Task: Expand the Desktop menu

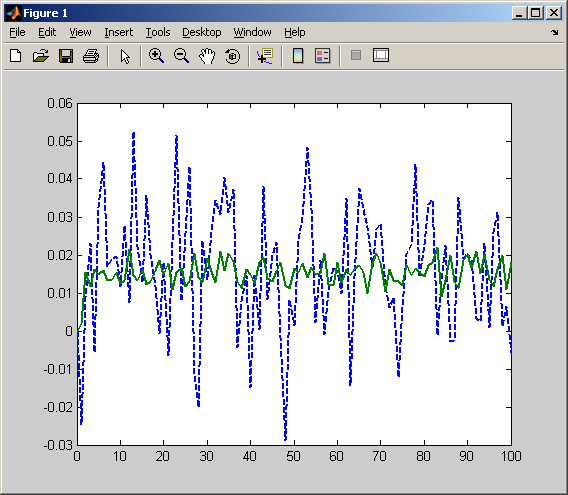Action: [201, 32]
